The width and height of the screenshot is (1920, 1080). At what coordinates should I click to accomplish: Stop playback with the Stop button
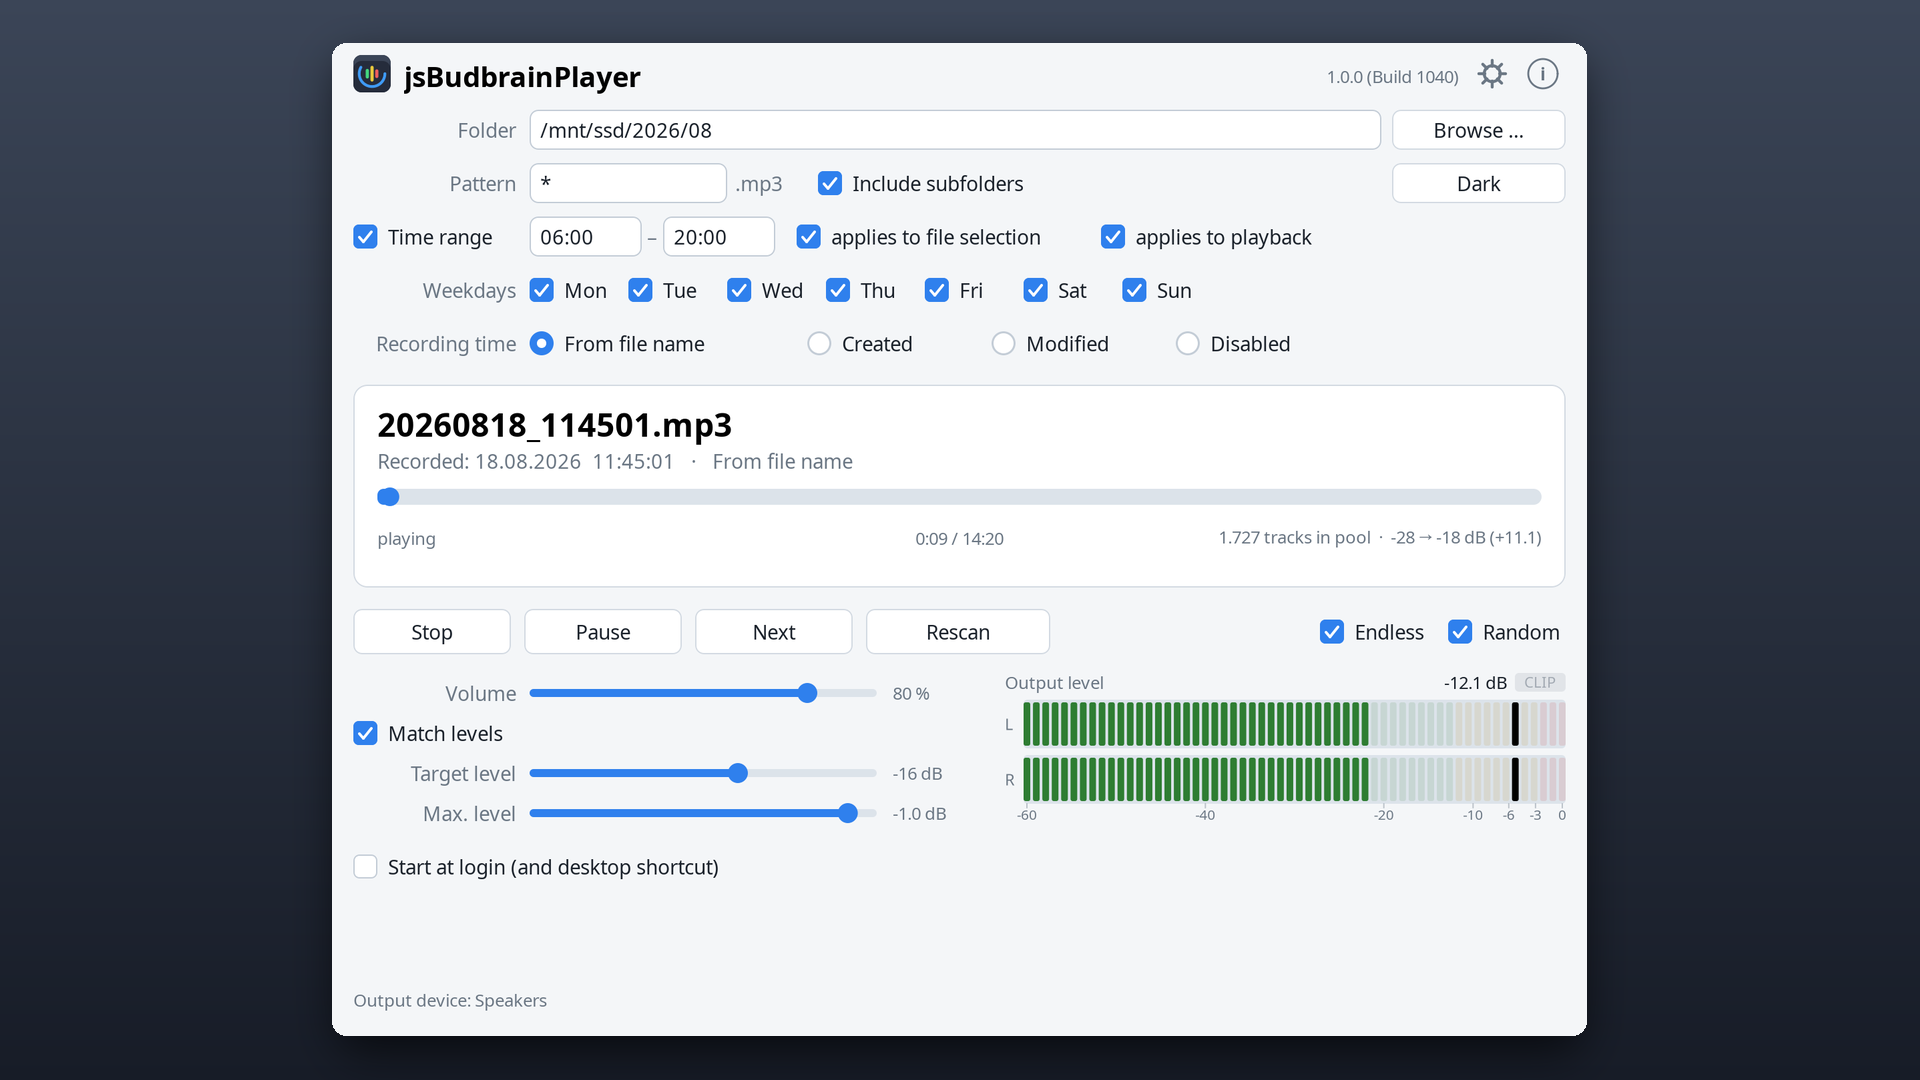point(432,632)
